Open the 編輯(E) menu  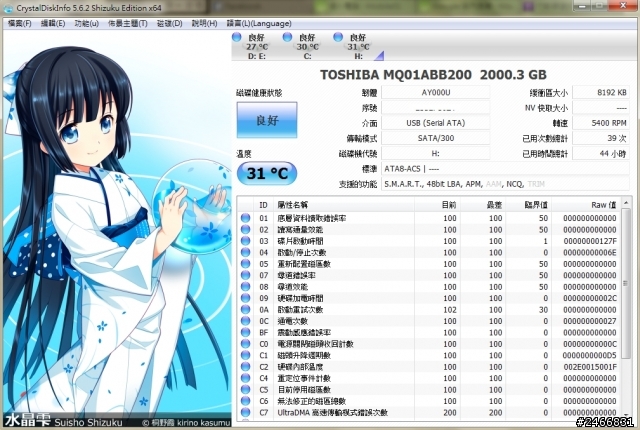(53, 24)
